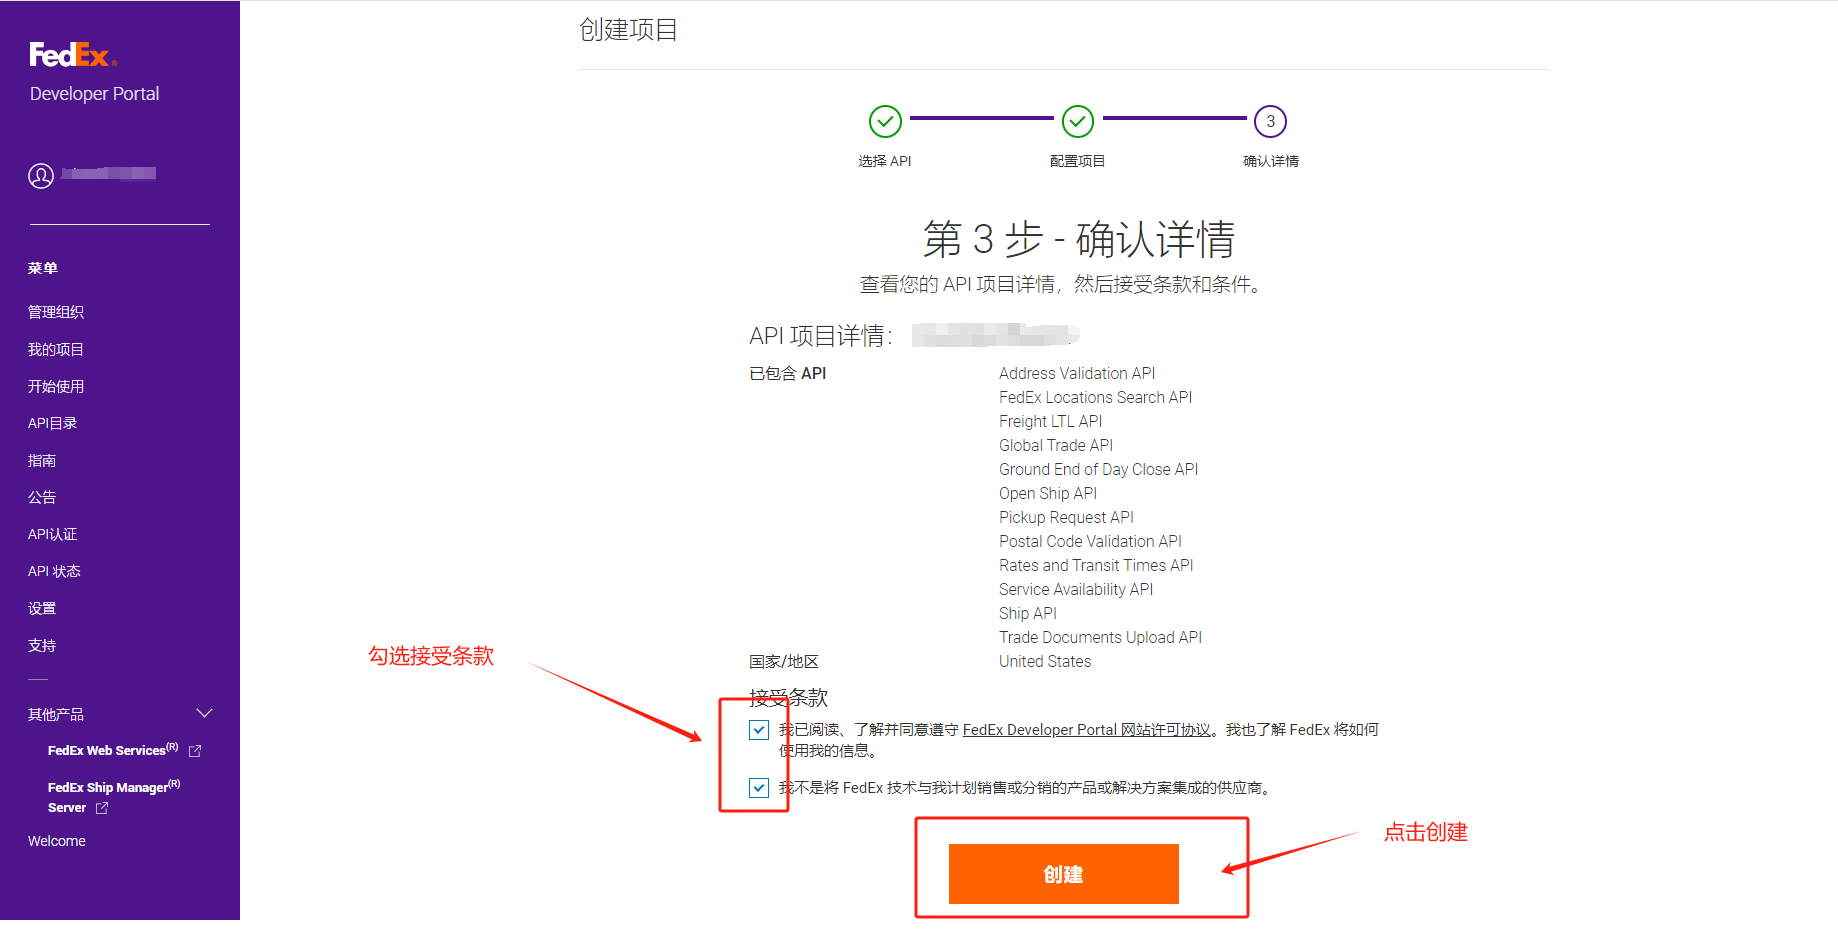Check the API 状态 page

tap(54, 571)
